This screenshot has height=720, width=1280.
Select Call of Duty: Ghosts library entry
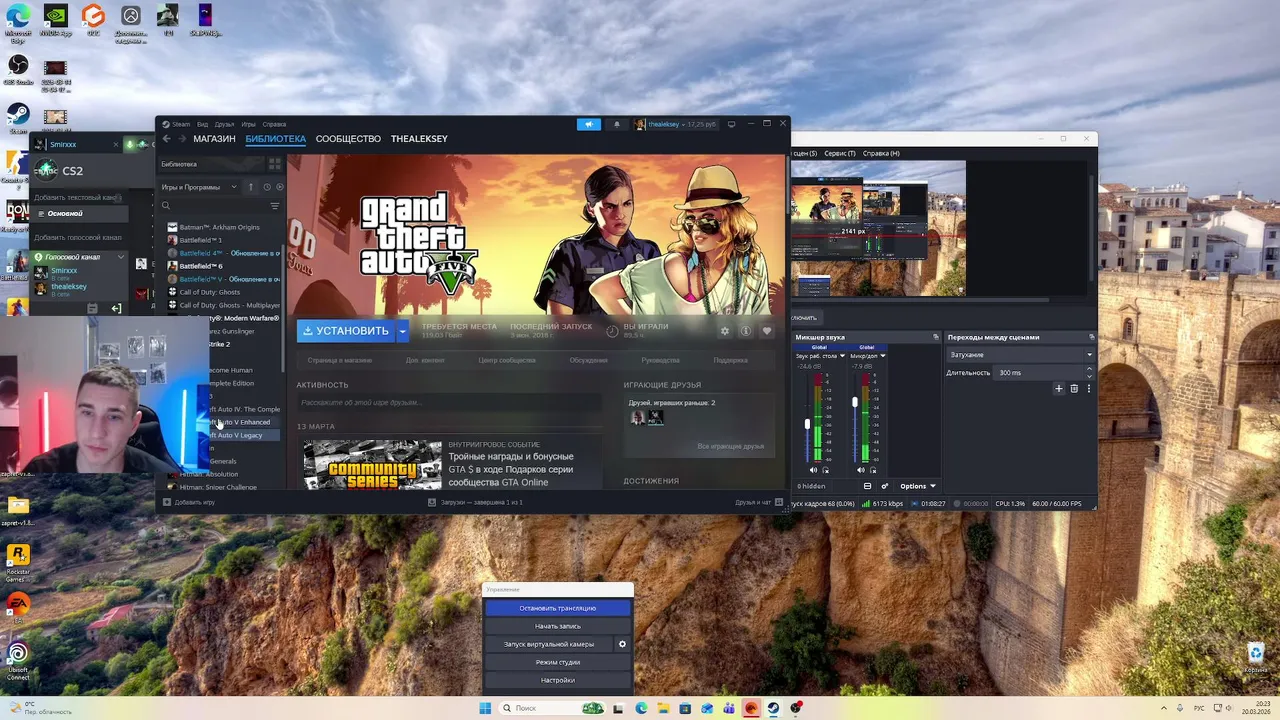(x=209, y=292)
